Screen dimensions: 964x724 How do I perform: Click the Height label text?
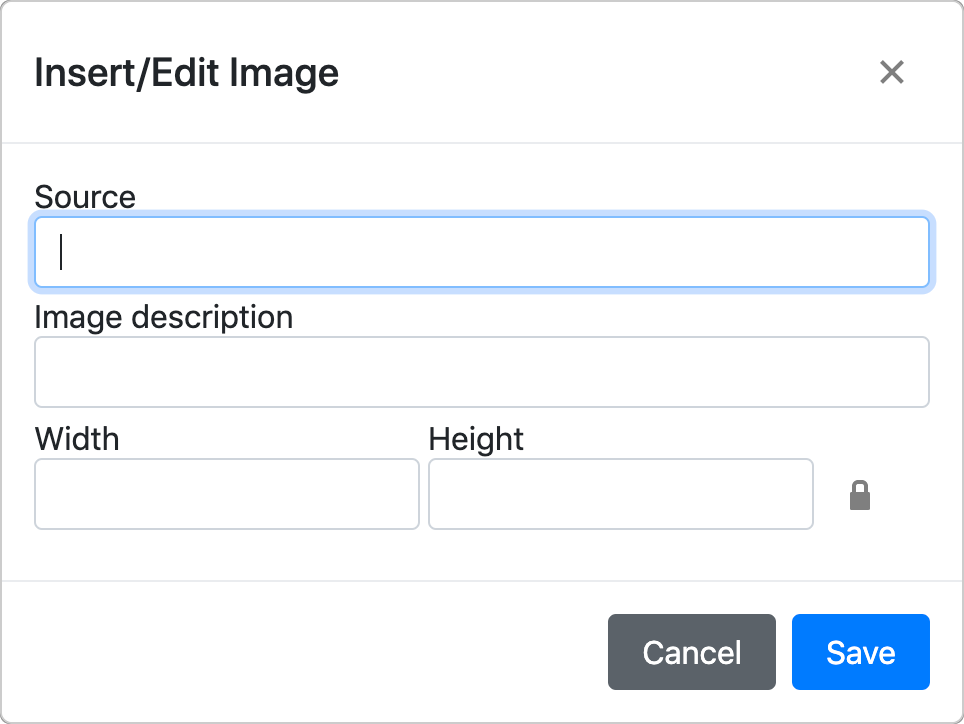coord(476,439)
